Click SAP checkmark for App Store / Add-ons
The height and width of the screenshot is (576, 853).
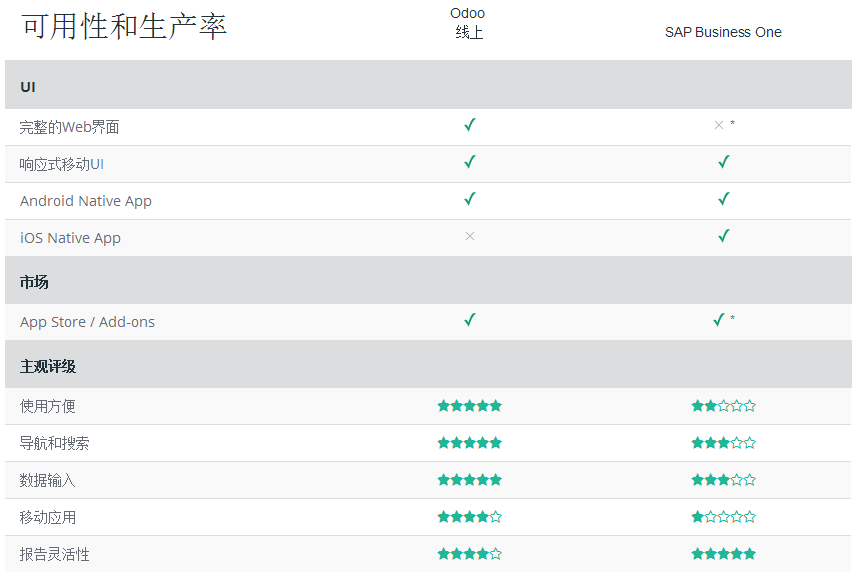click(719, 320)
